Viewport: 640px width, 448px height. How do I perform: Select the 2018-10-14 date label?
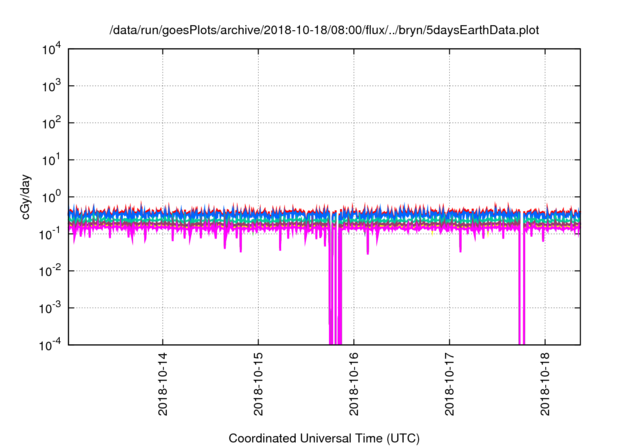[x=162, y=384]
